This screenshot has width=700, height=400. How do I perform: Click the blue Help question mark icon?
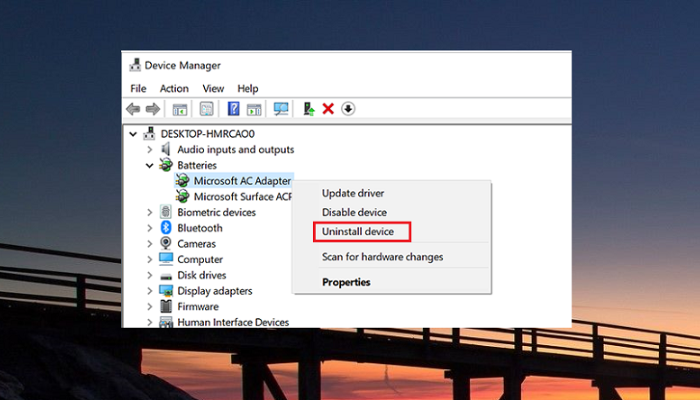(x=233, y=109)
